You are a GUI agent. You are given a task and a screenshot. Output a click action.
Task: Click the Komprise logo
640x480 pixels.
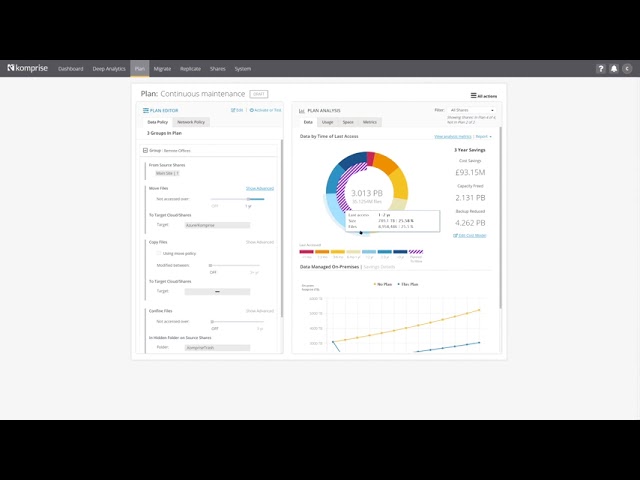(x=27, y=68)
